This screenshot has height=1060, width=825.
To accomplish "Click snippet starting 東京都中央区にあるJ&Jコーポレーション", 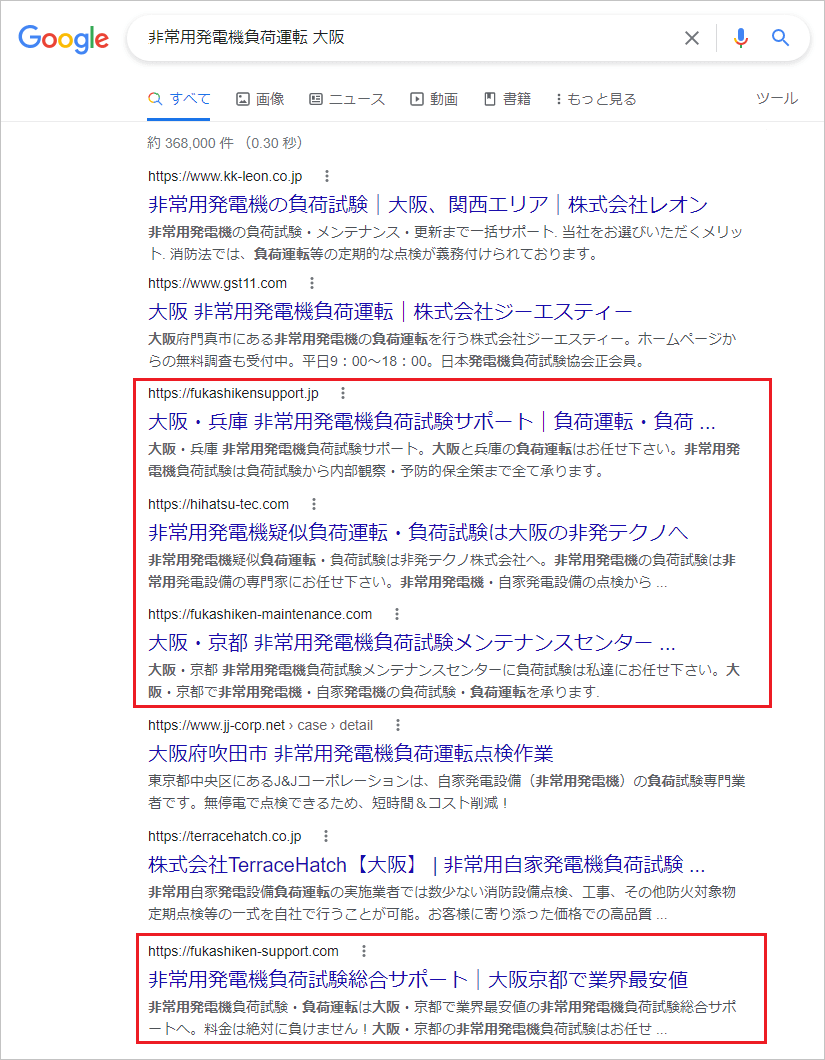I will tap(446, 792).
